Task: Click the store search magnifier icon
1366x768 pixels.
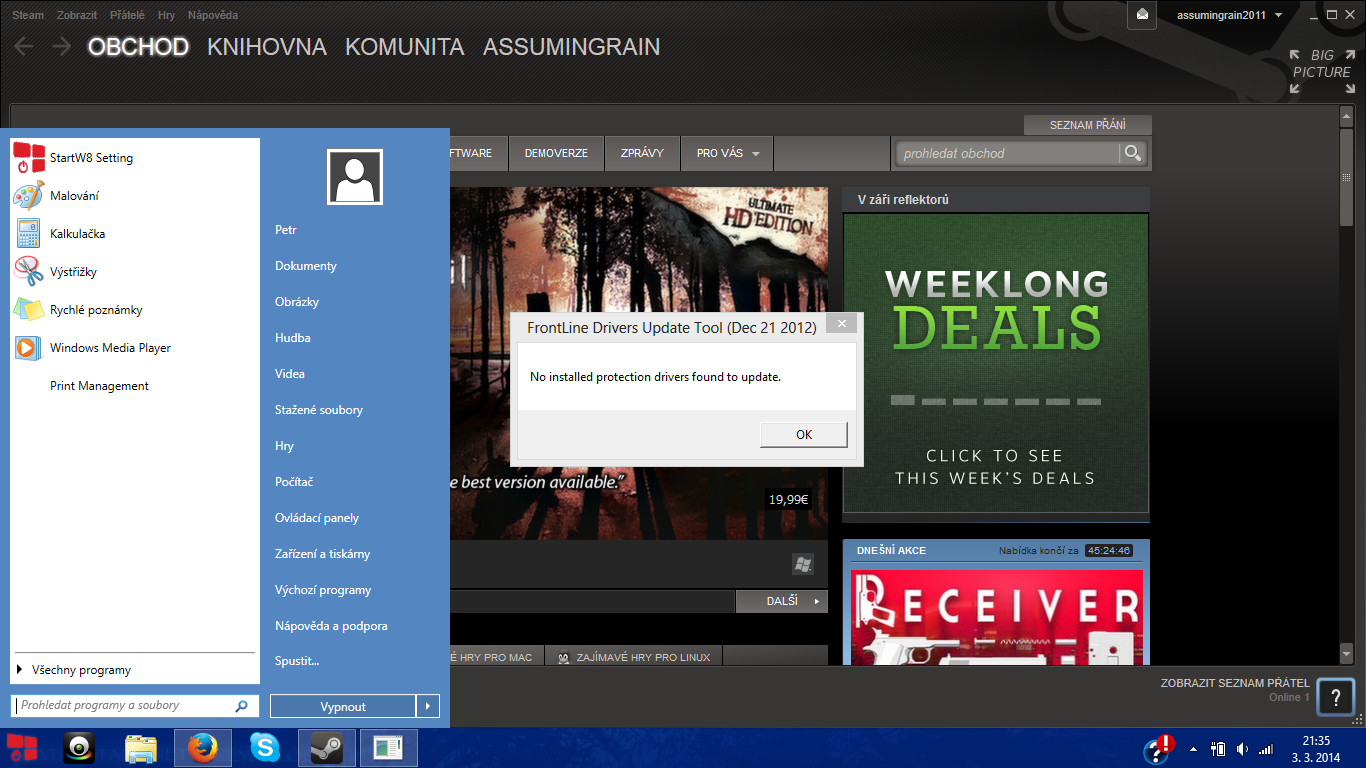Action: (x=1132, y=153)
